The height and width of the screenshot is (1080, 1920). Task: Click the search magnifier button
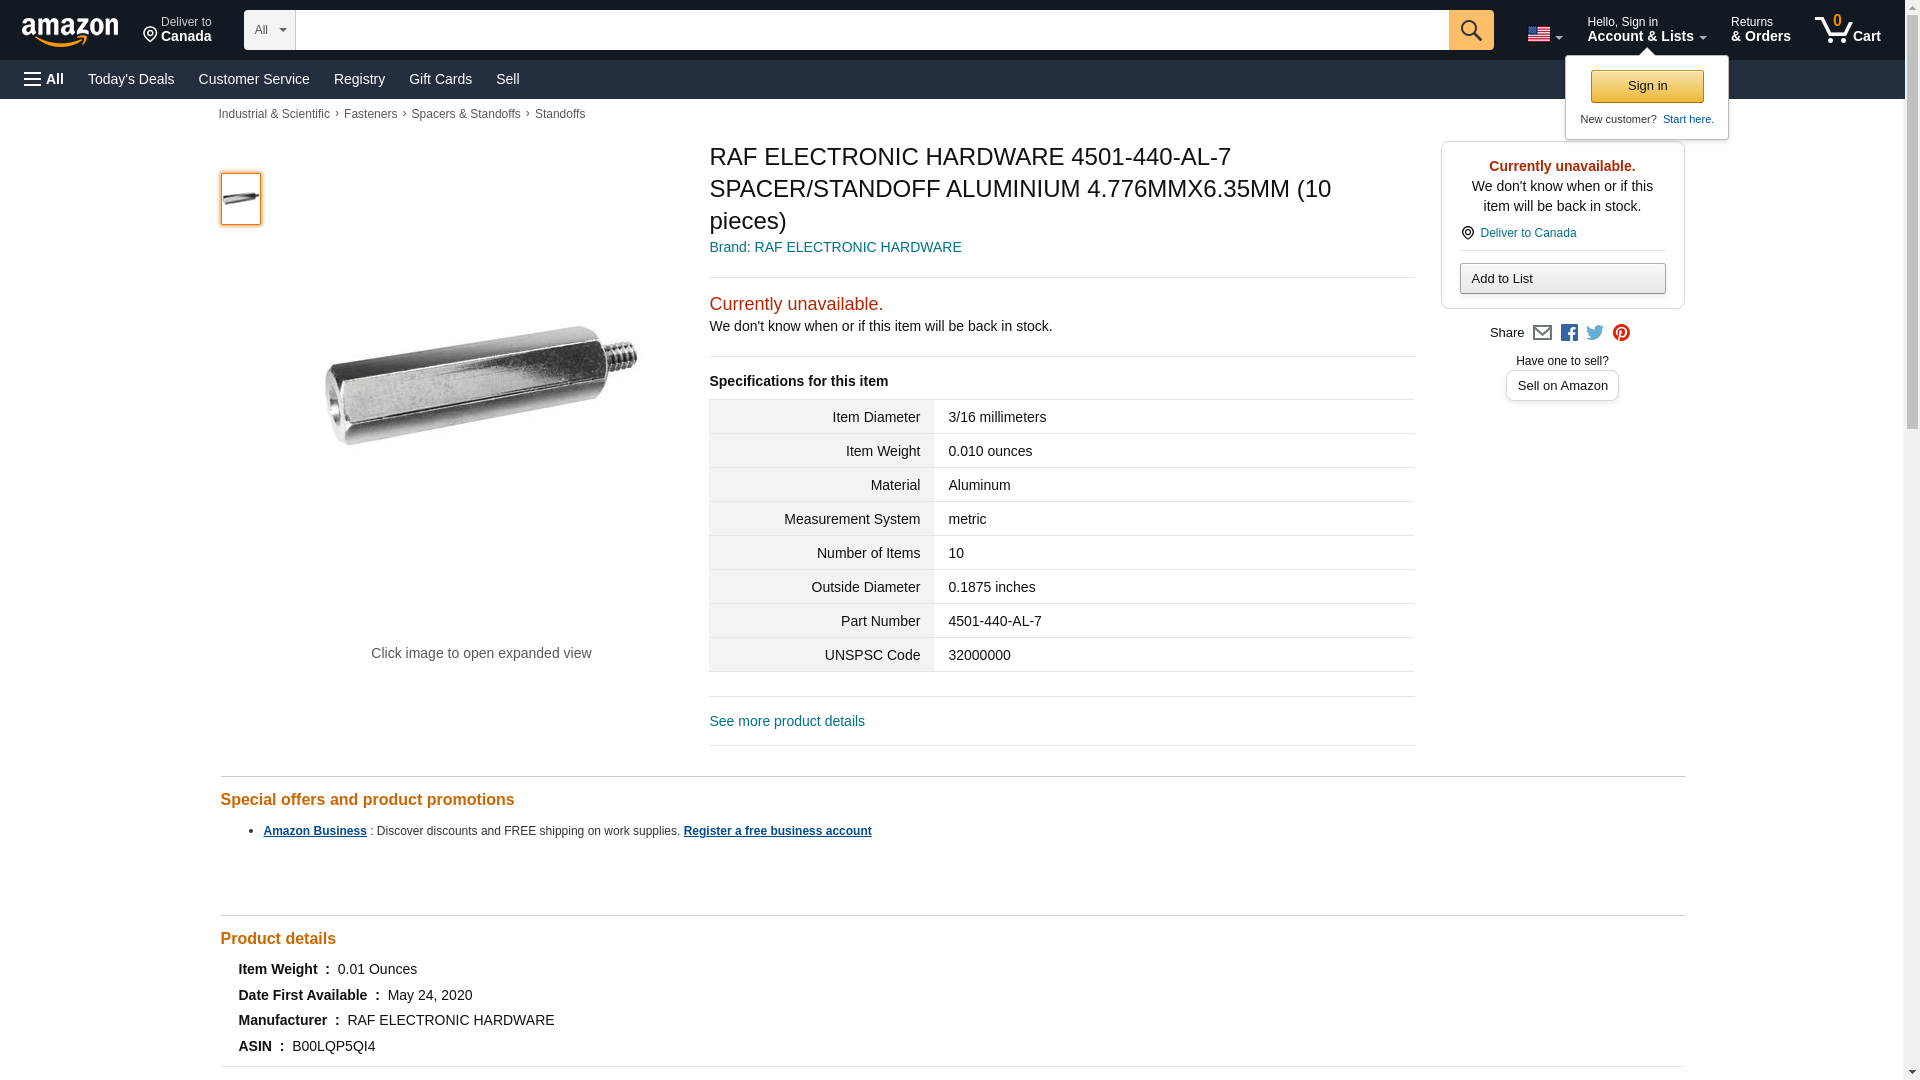[1470, 30]
